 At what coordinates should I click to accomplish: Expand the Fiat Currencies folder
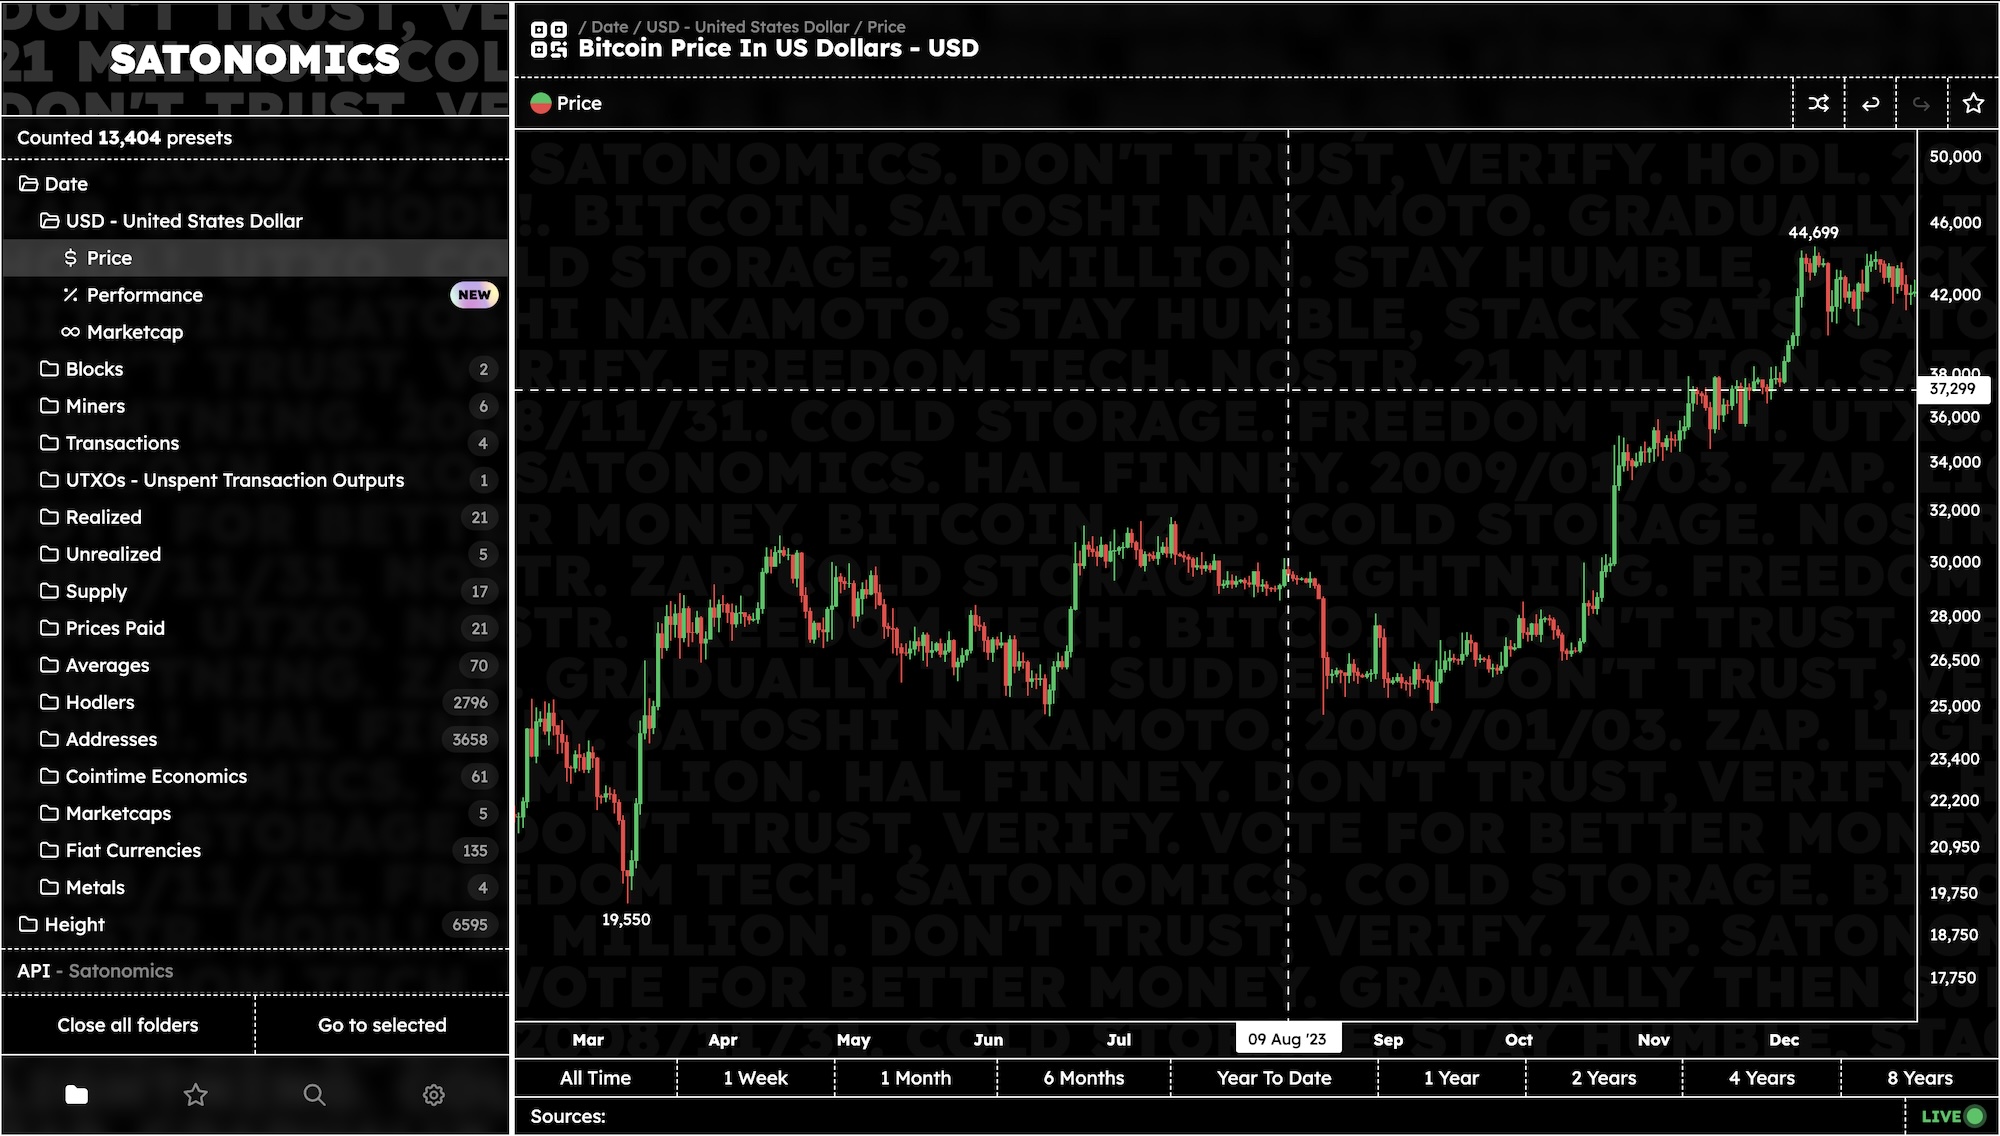click(255, 850)
